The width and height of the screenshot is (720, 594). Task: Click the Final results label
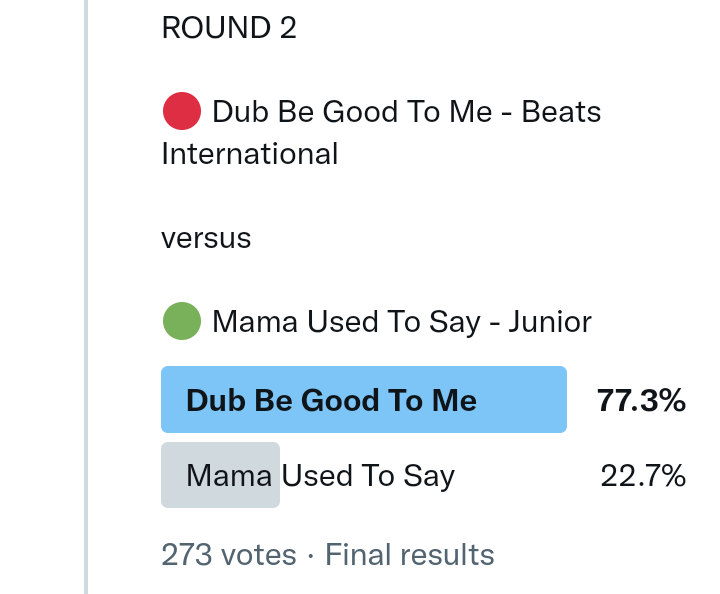click(410, 554)
